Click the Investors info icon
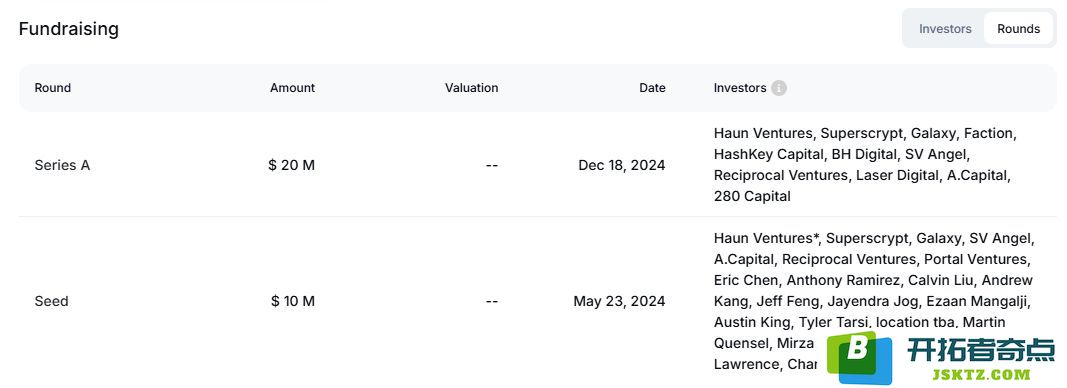Viewport: 1067px width, 388px height. pyautogui.click(x=778, y=88)
